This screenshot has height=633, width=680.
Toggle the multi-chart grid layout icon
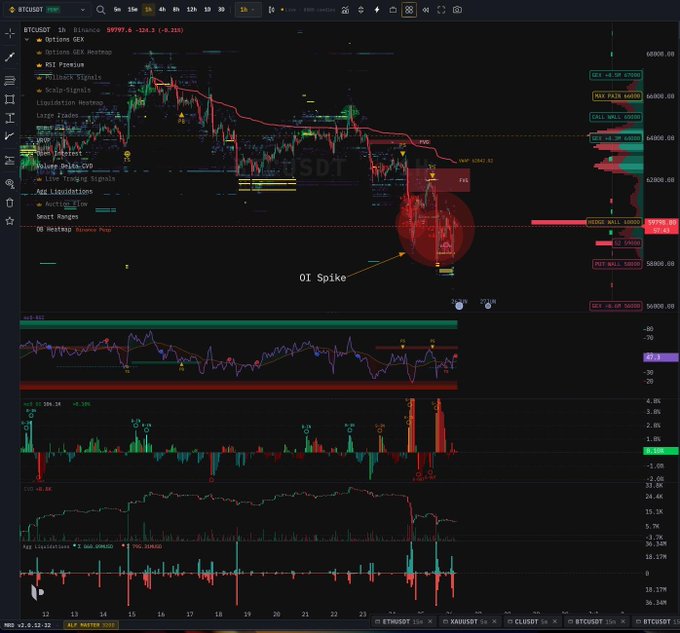[x=409, y=10]
